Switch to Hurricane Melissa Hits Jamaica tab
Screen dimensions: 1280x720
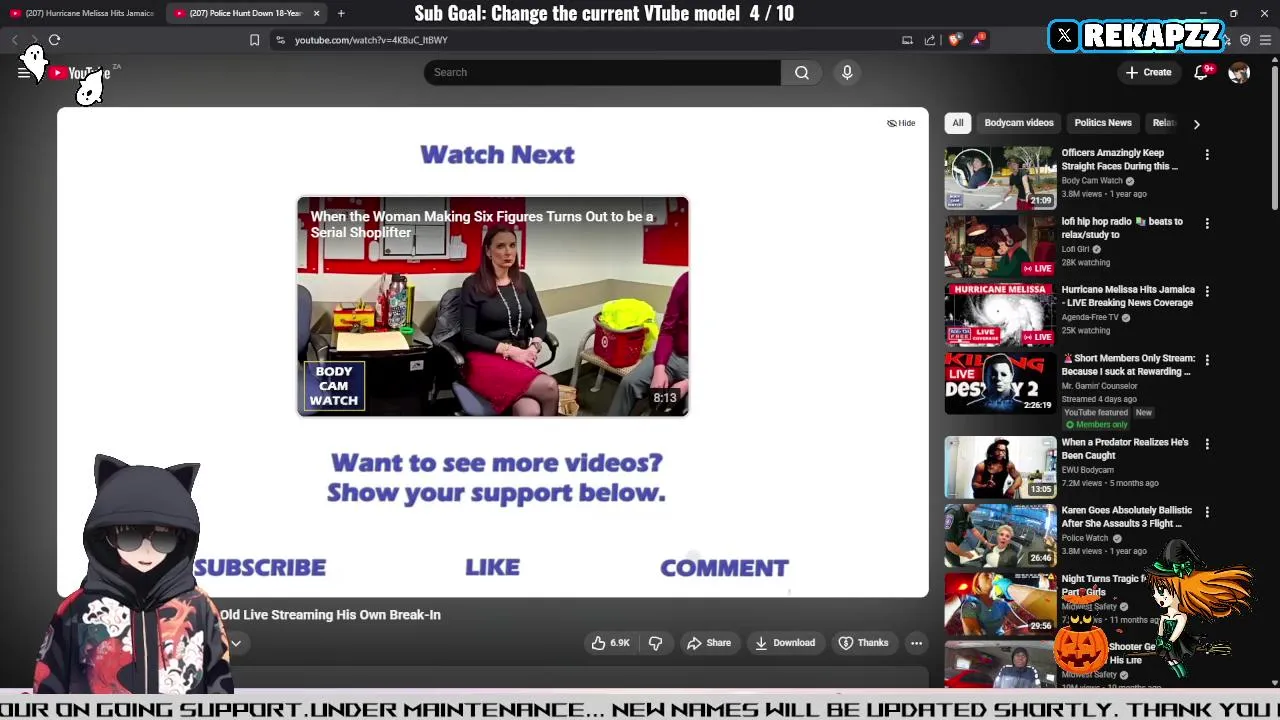[x=82, y=13]
